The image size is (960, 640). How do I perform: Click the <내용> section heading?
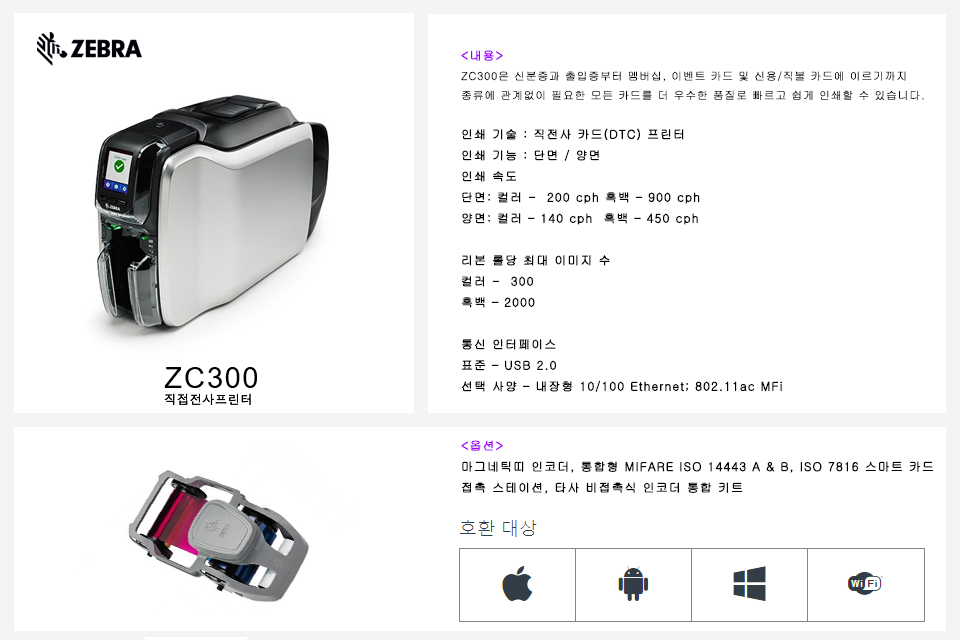tap(482, 56)
